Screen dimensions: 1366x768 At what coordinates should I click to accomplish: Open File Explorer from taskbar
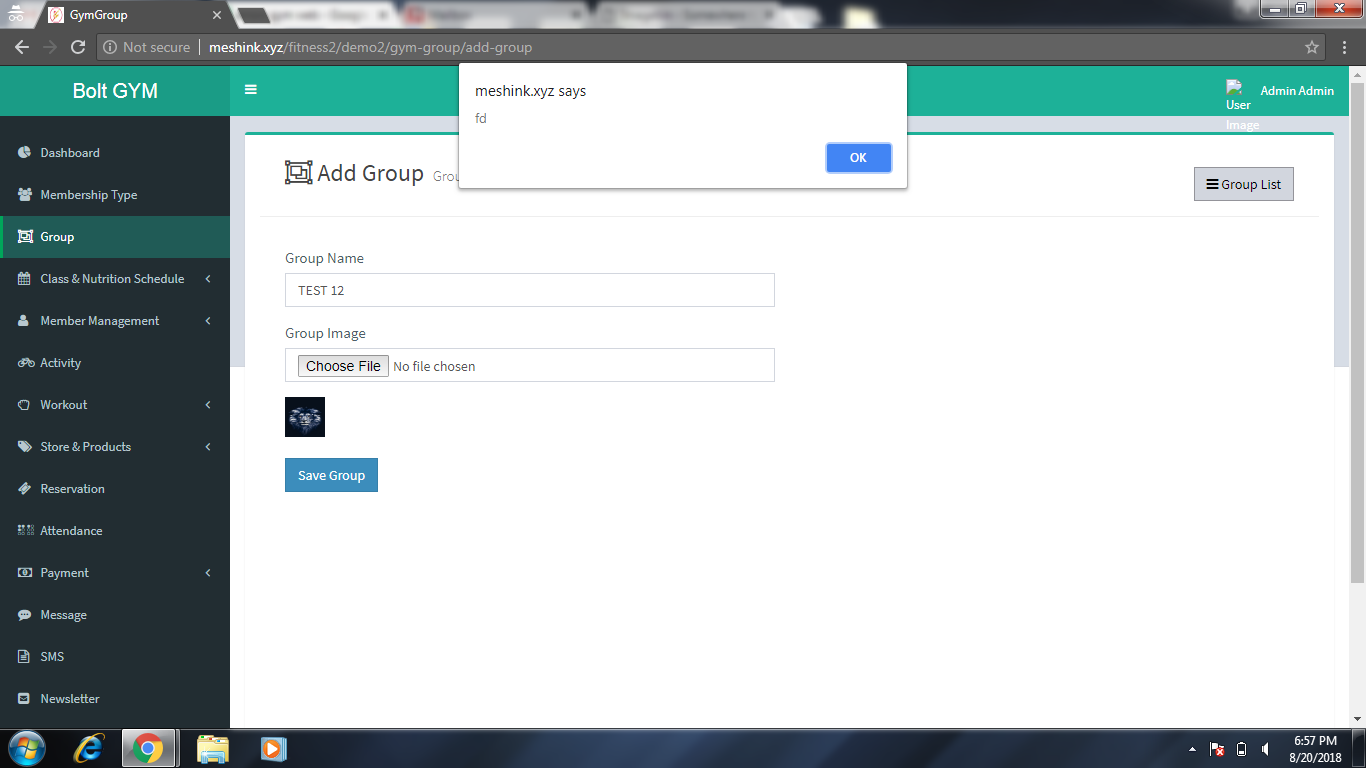213,748
